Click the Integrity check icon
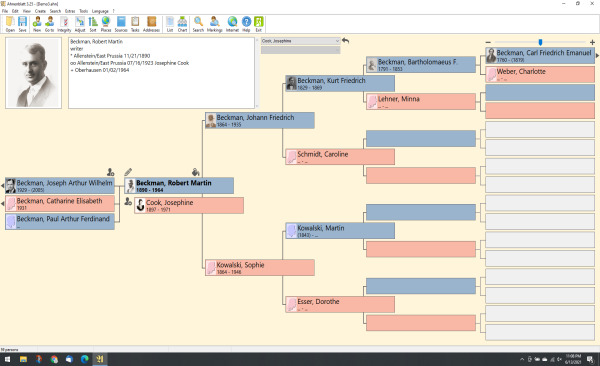The image size is (600, 366). pos(64,24)
